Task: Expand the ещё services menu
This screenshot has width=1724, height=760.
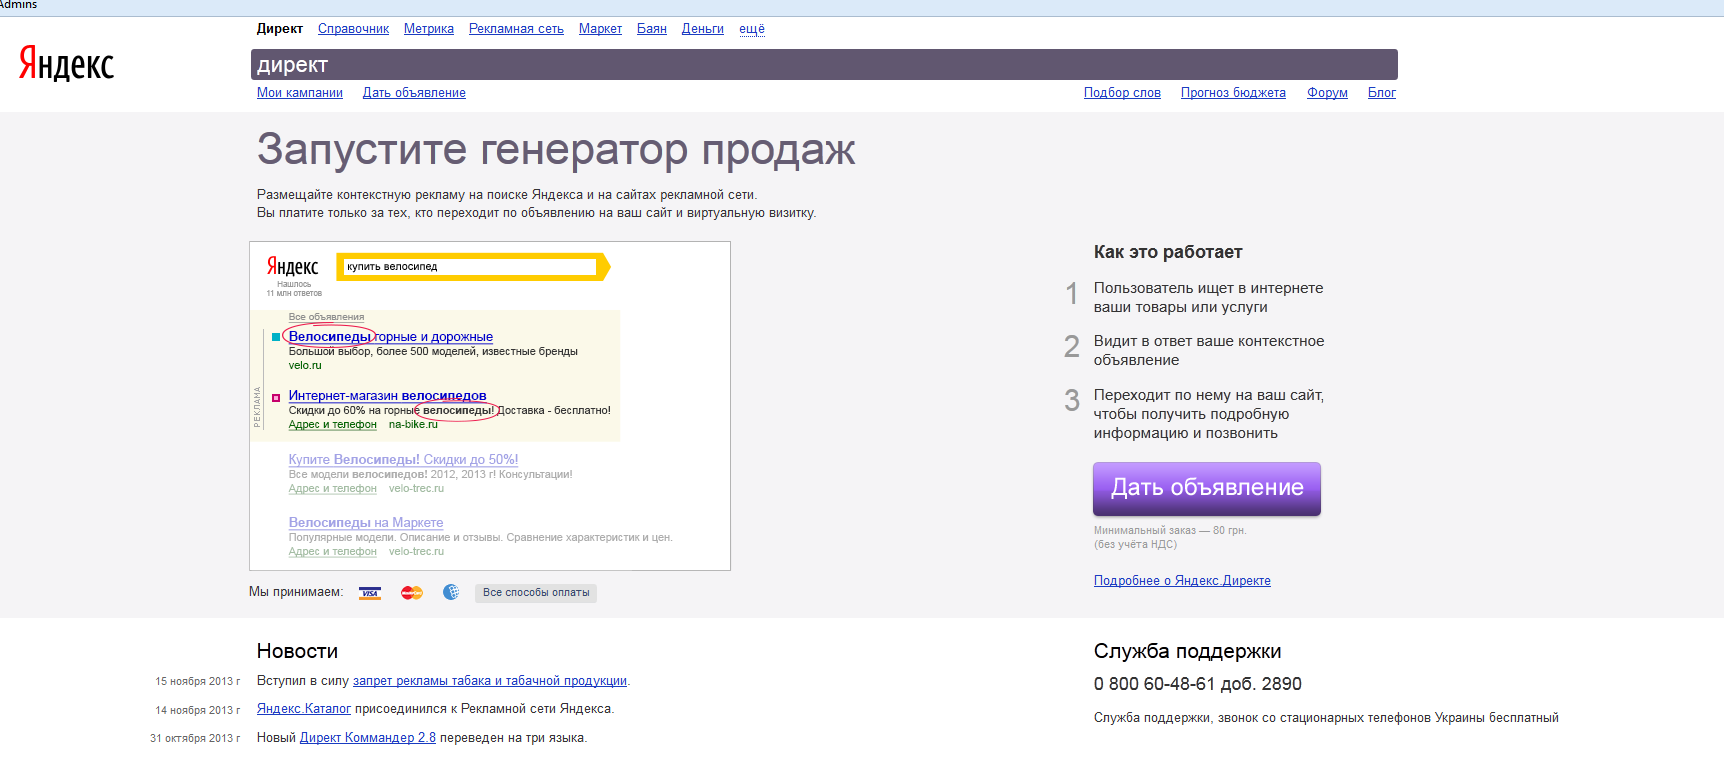Action: 752,29
